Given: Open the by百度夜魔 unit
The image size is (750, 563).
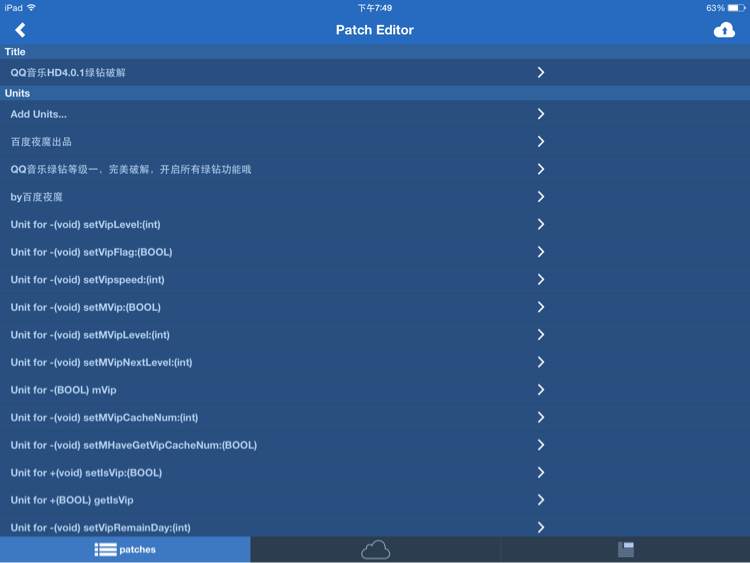Looking at the screenshot, I should (375, 197).
